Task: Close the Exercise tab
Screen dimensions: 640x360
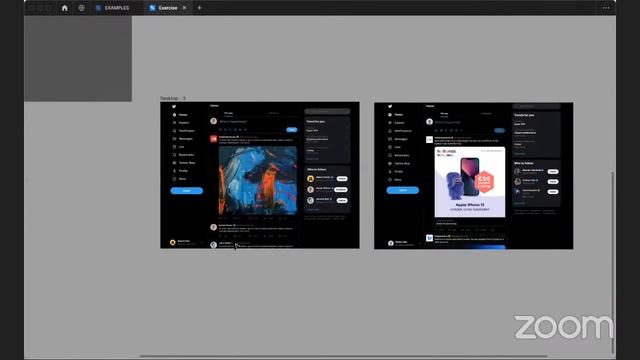Action: [x=184, y=8]
